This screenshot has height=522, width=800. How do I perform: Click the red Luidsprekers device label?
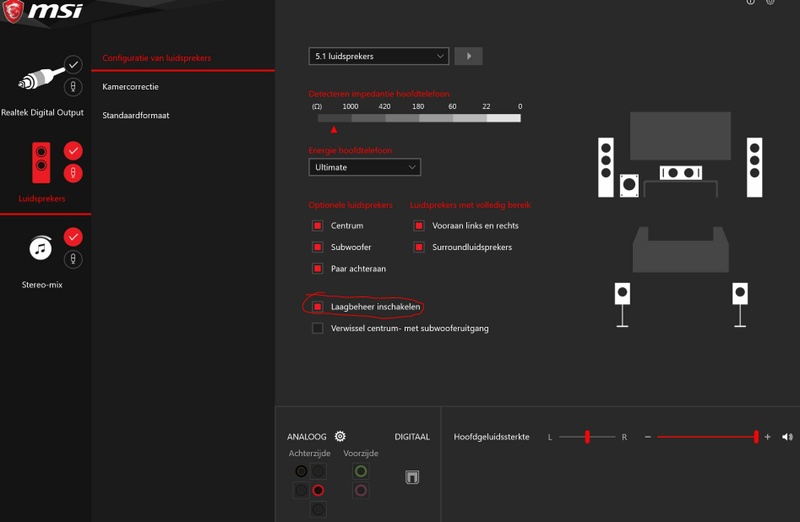pyautogui.click(x=42, y=198)
